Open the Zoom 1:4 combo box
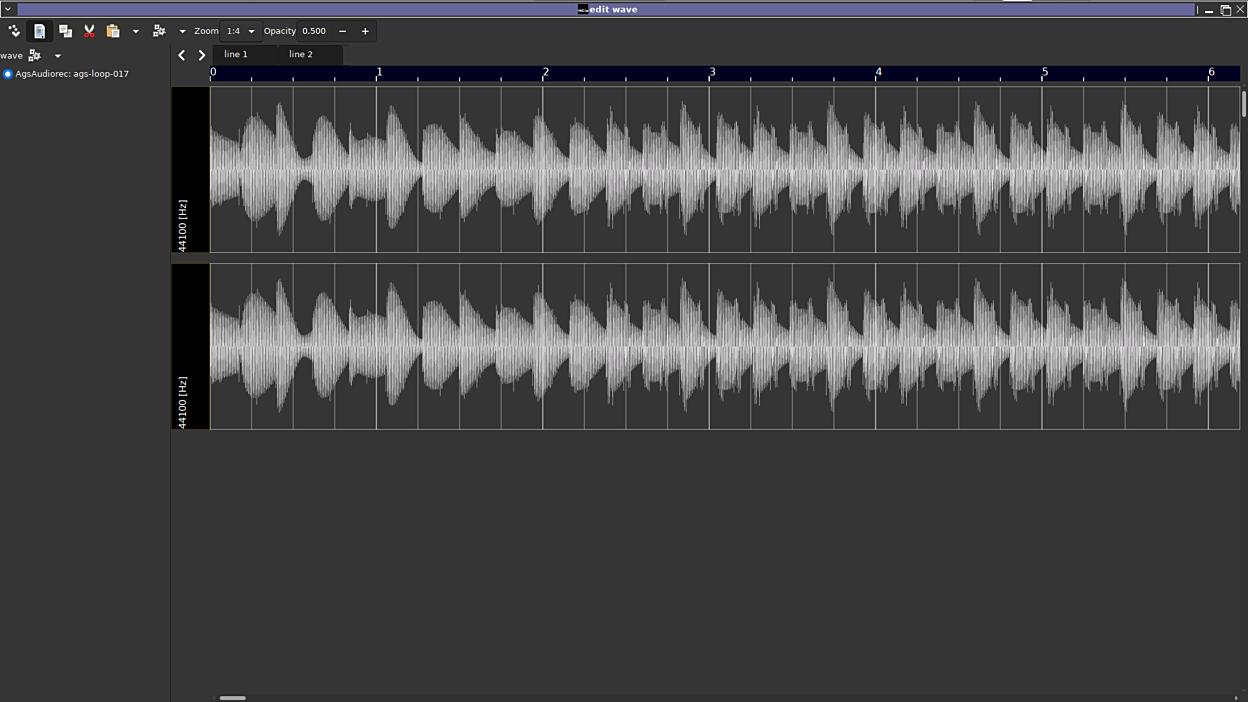Image resolution: width=1248 pixels, height=702 pixels. click(x=240, y=31)
